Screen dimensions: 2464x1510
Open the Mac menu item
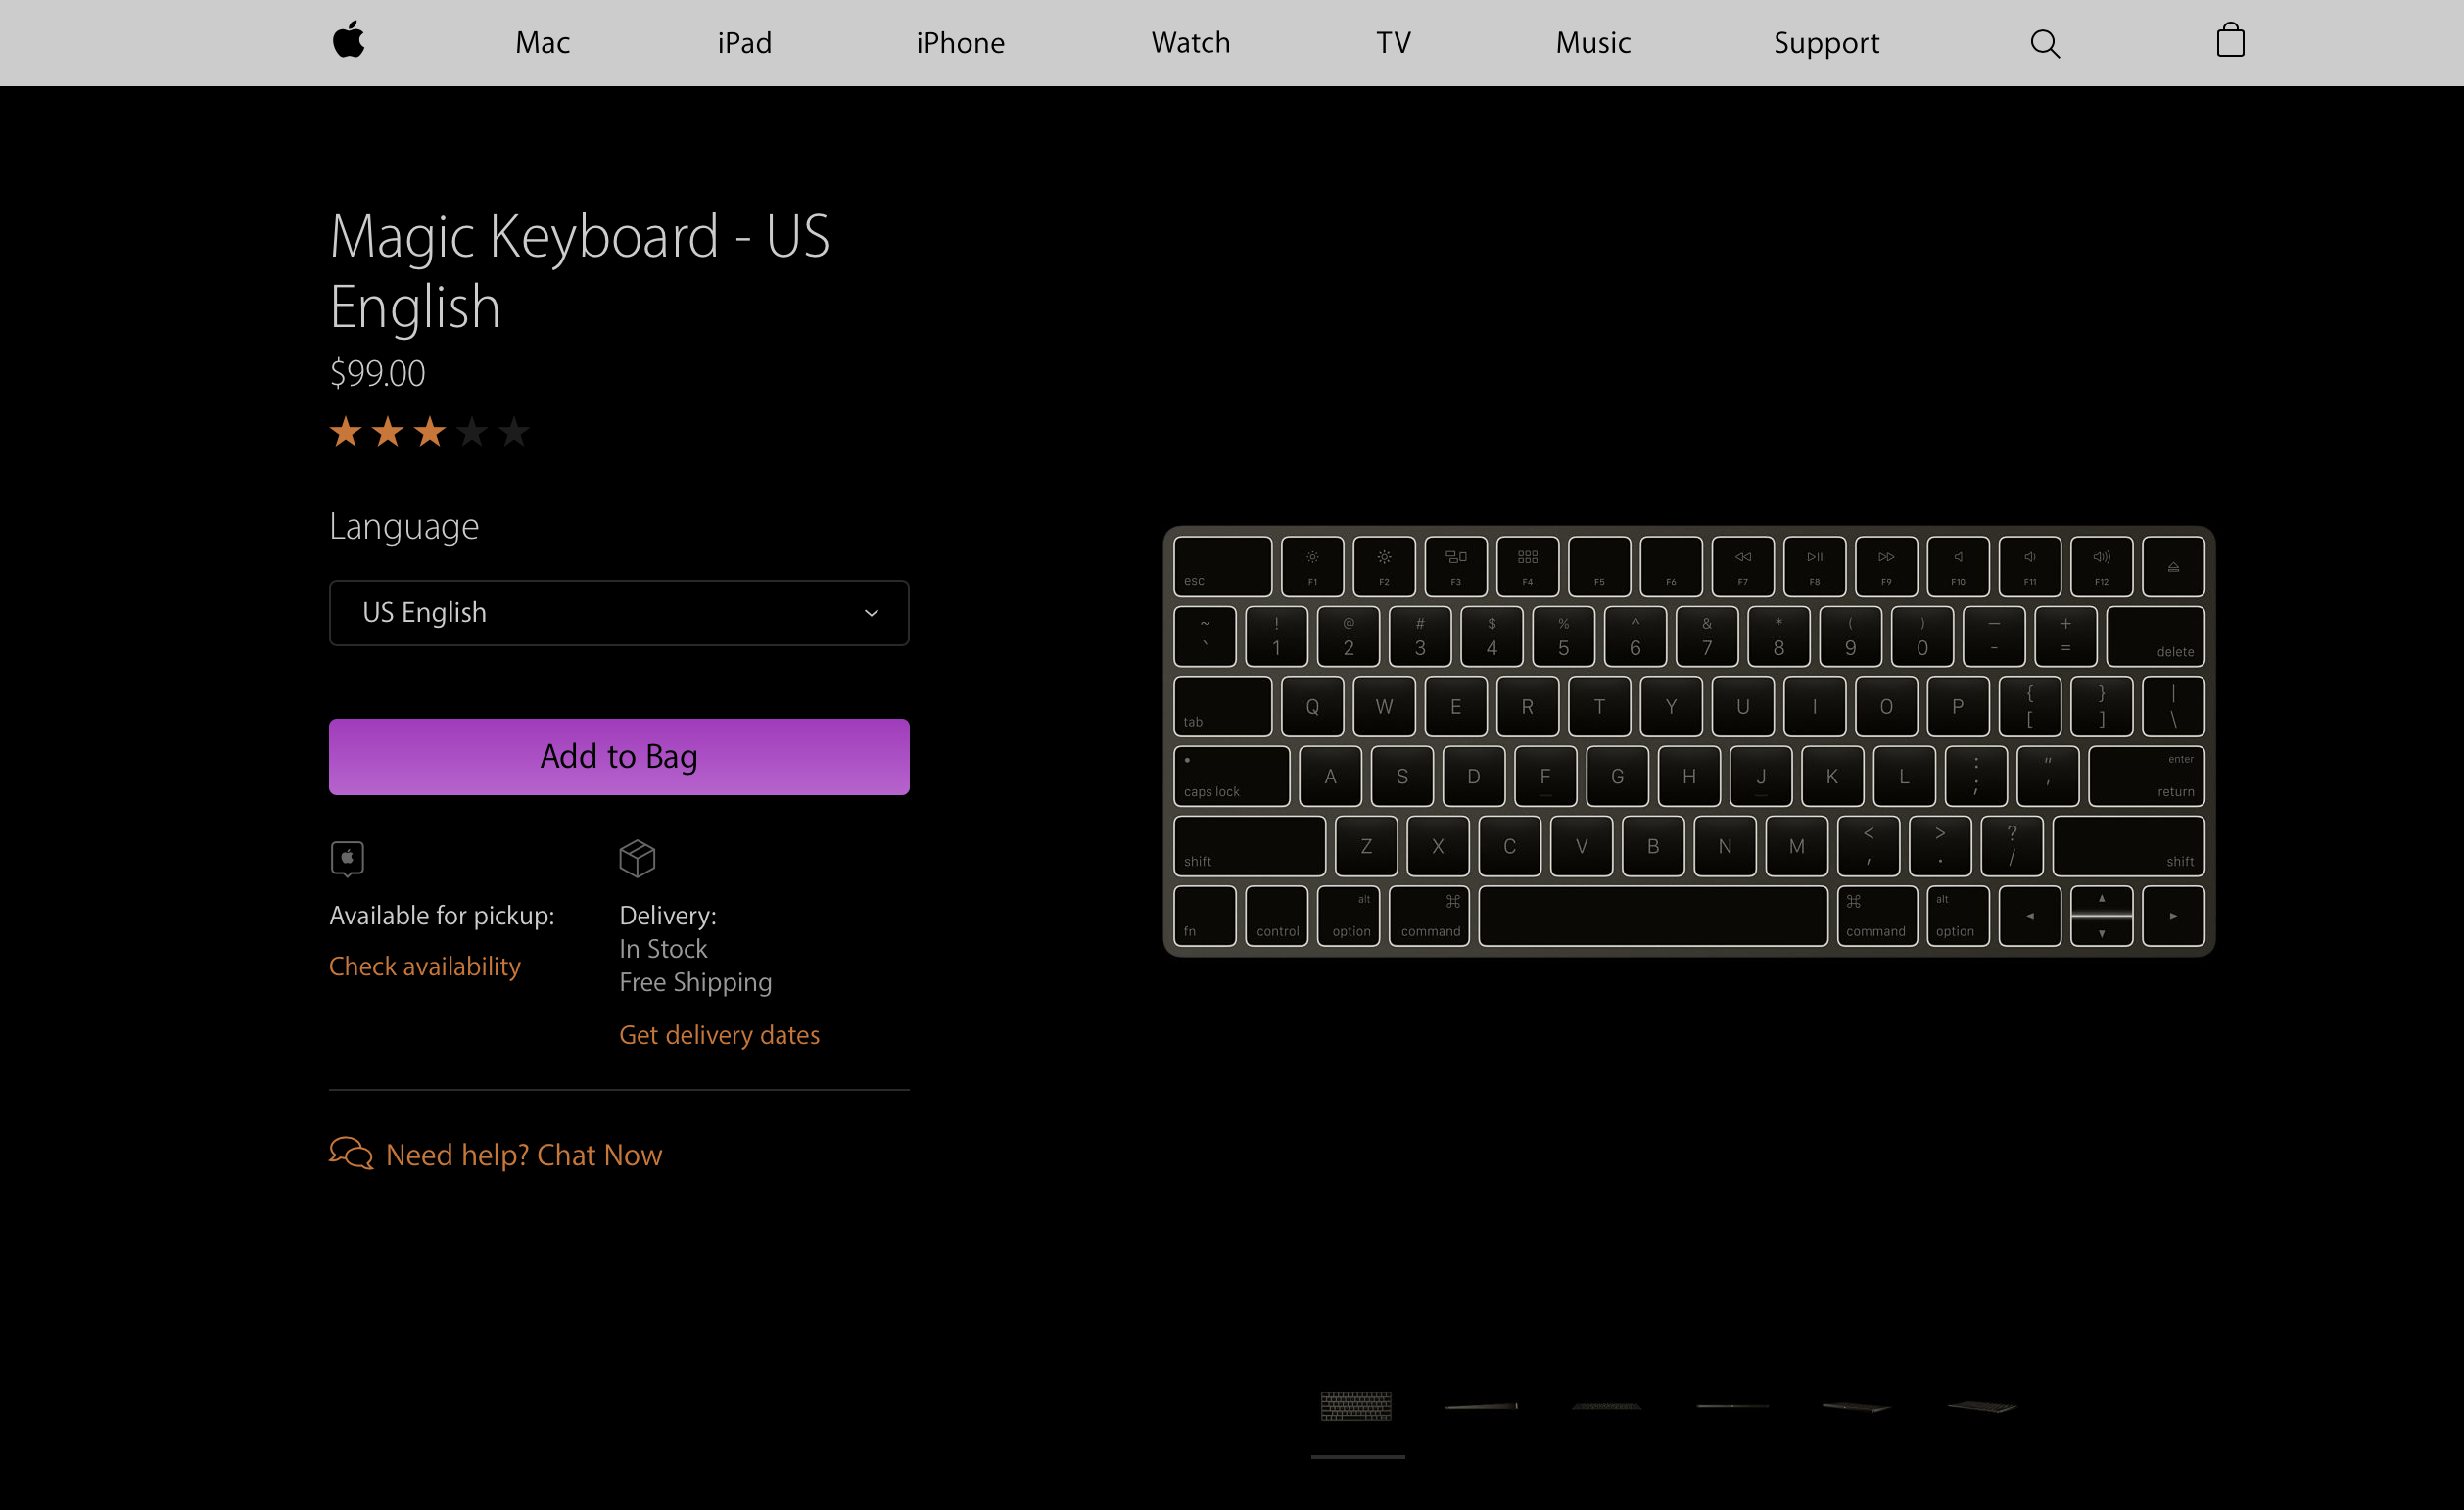coord(542,43)
